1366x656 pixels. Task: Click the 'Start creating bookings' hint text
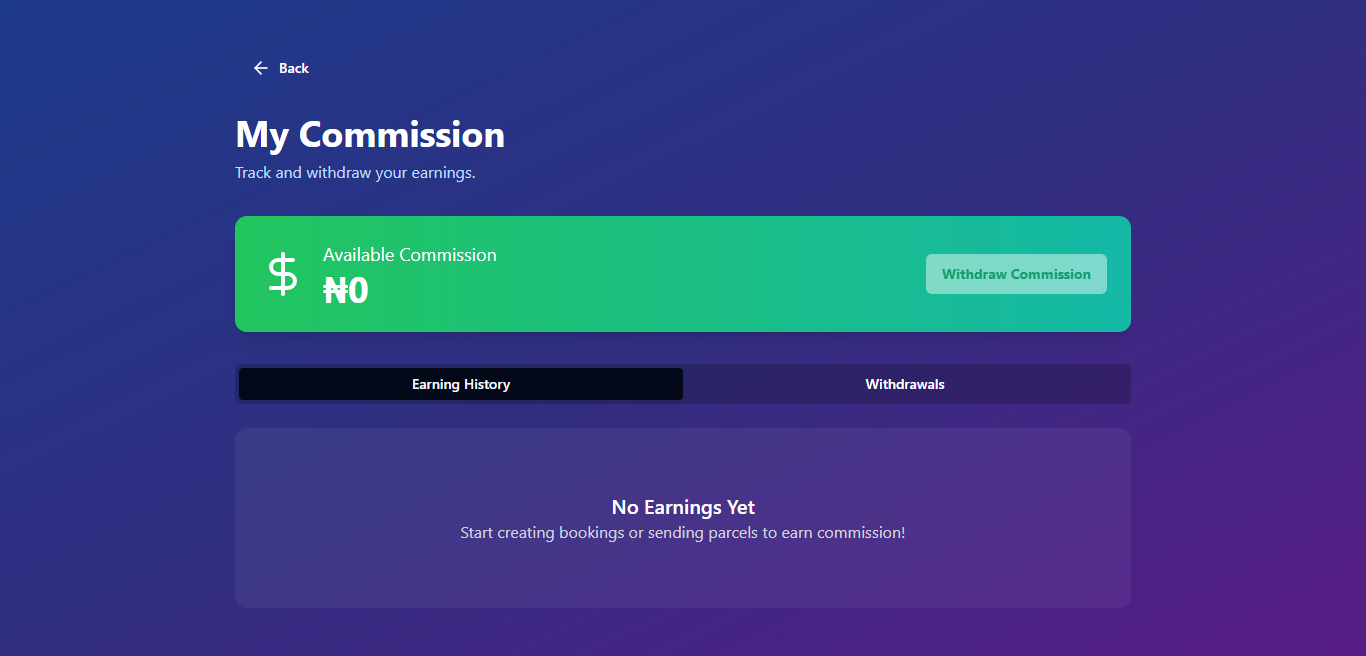click(683, 533)
